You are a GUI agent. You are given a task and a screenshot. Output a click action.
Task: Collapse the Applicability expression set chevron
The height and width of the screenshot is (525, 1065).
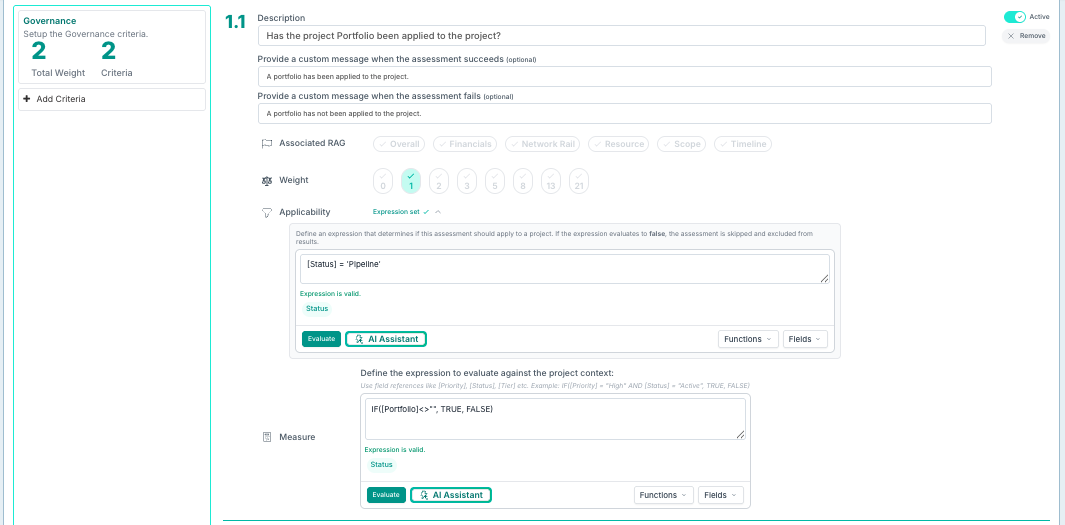tap(438, 212)
